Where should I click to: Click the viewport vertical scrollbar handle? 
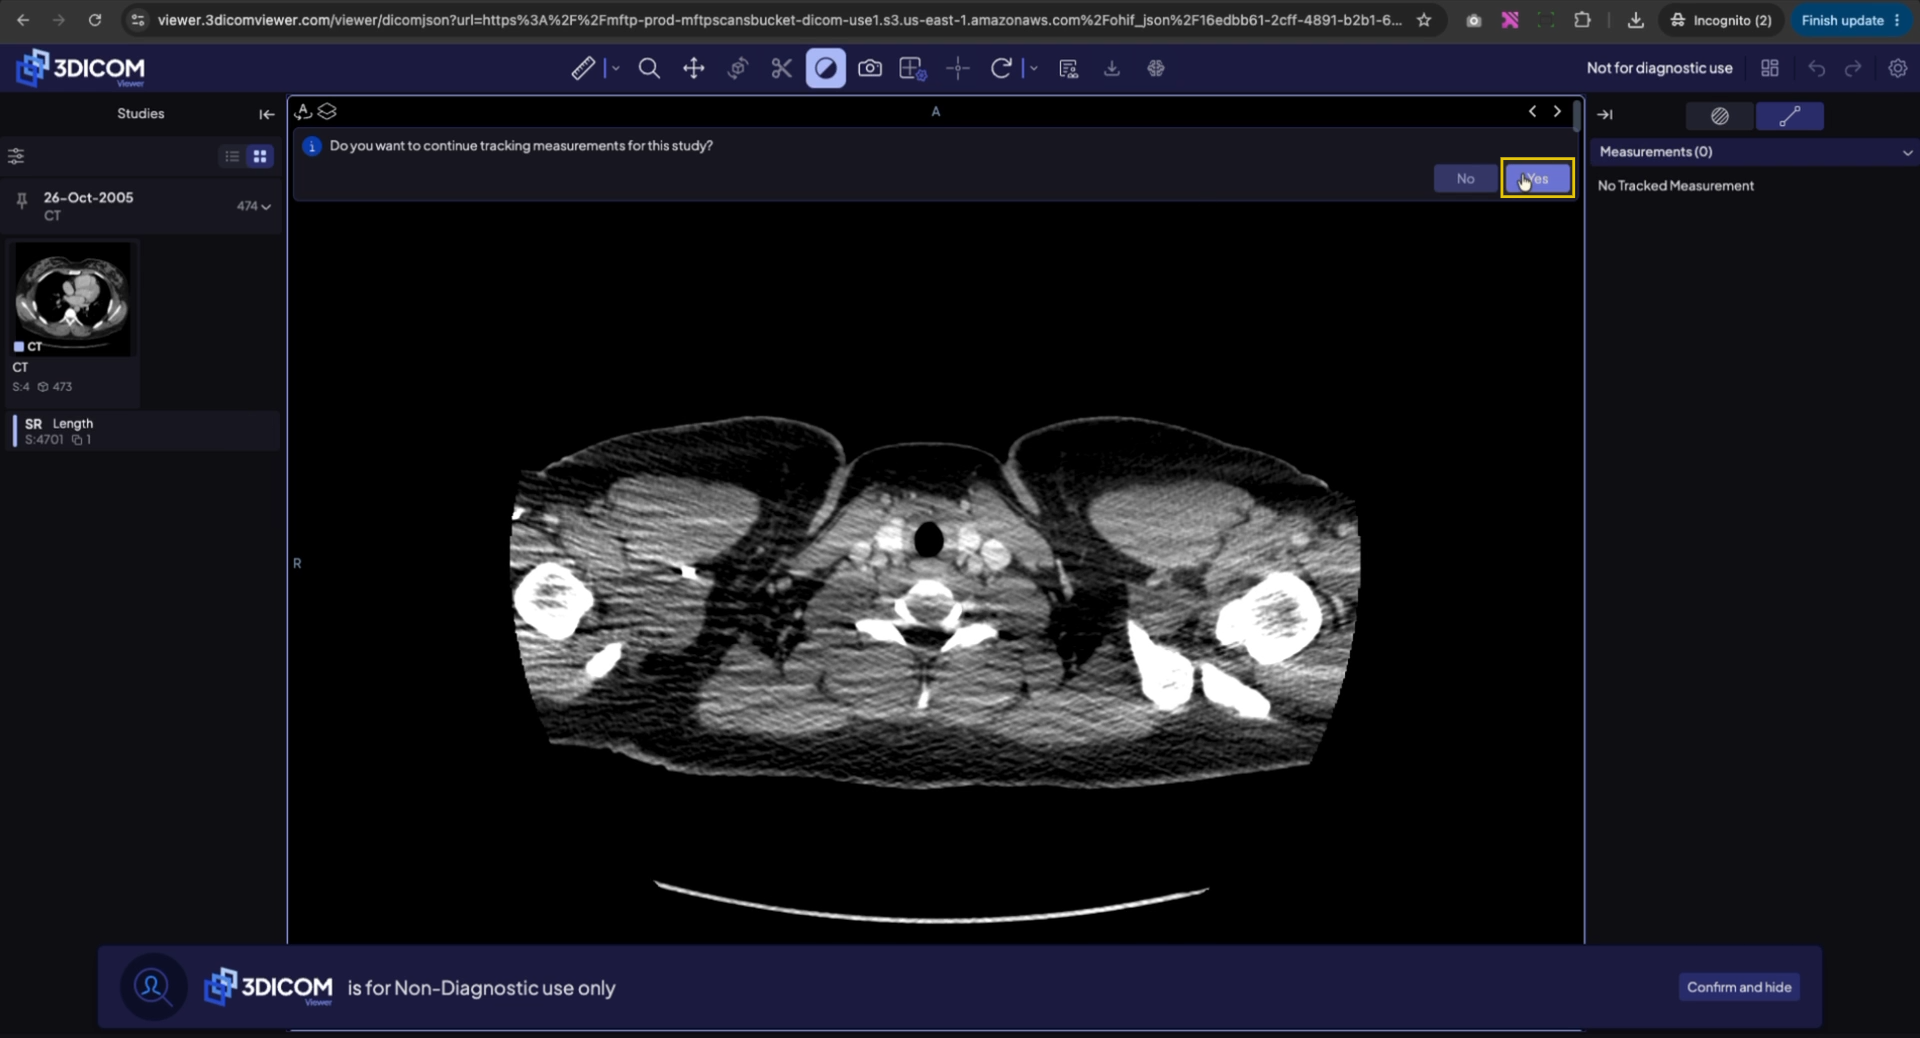click(x=1576, y=115)
